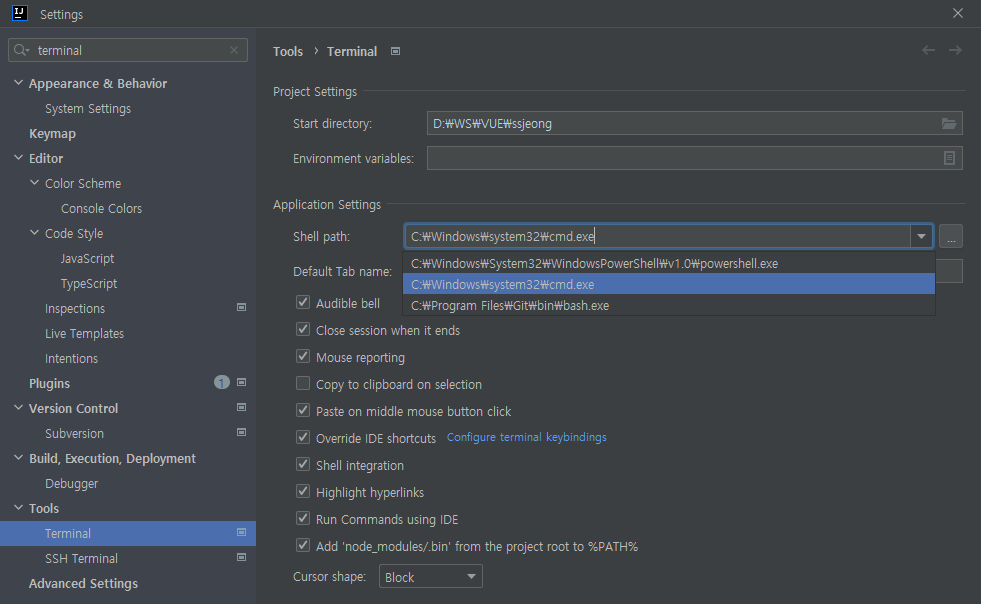The height and width of the screenshot is (604, 981).
Task: Browse for the start directory folder
Action: tap(949, 123)
